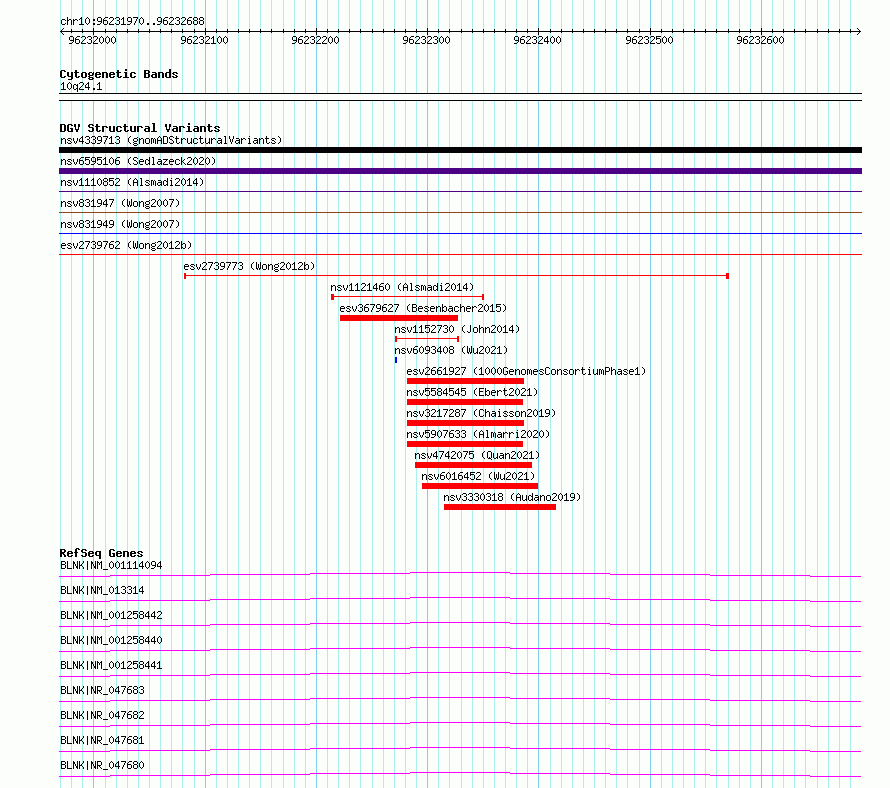Click ruler position 96232300

click(426, 40)
